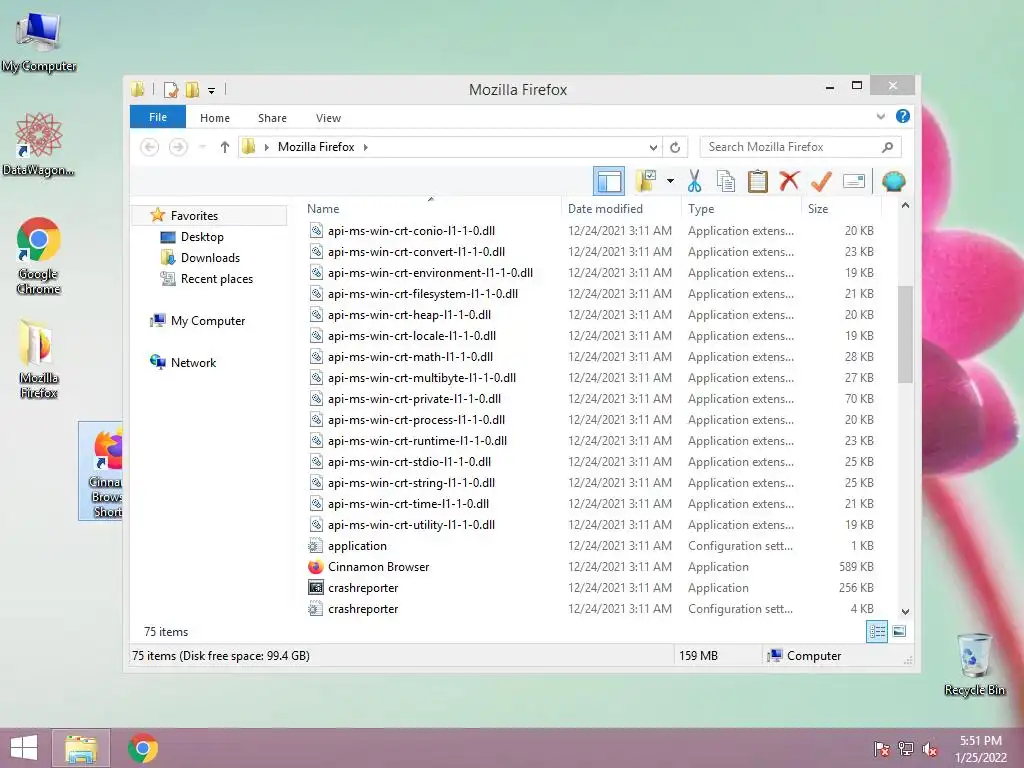Select the My Computer desktop icon
The image size is (1024, 768).
pos(39,42)
